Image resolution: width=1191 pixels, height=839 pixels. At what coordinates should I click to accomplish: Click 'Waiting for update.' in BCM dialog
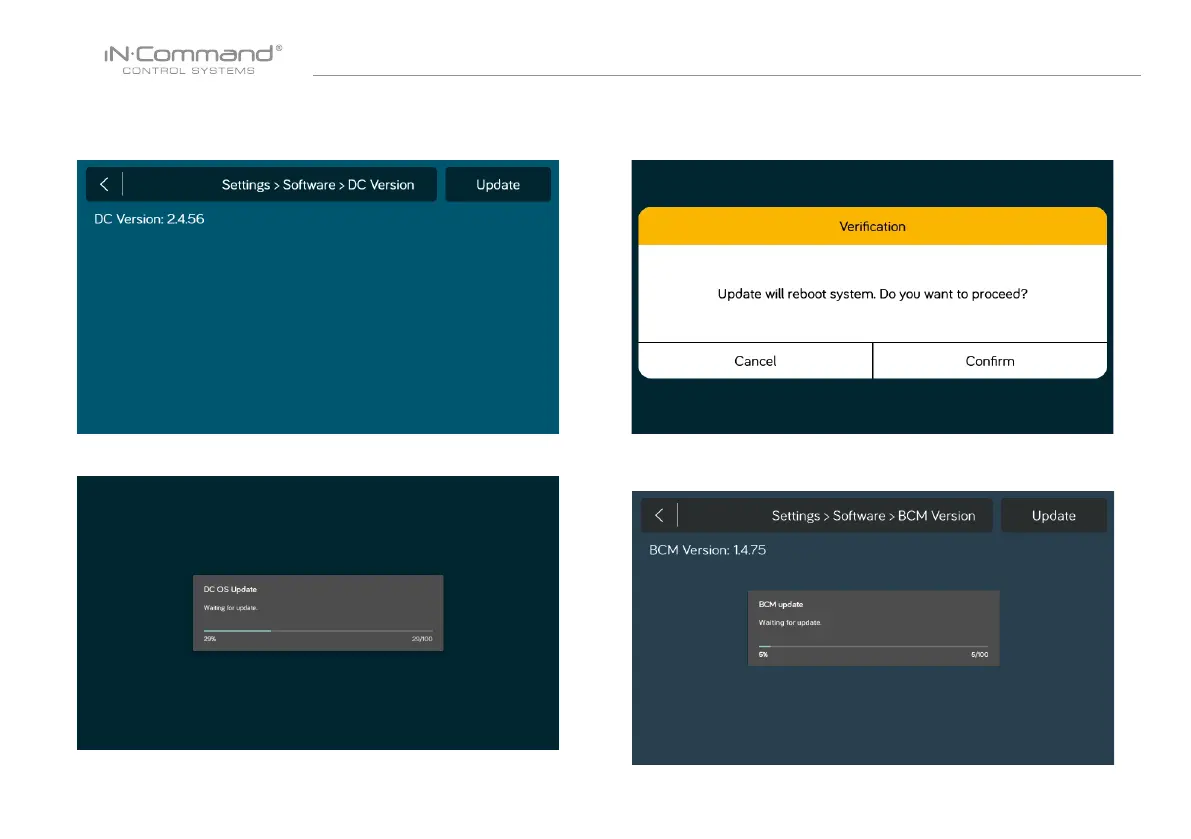tap(790, 623)
